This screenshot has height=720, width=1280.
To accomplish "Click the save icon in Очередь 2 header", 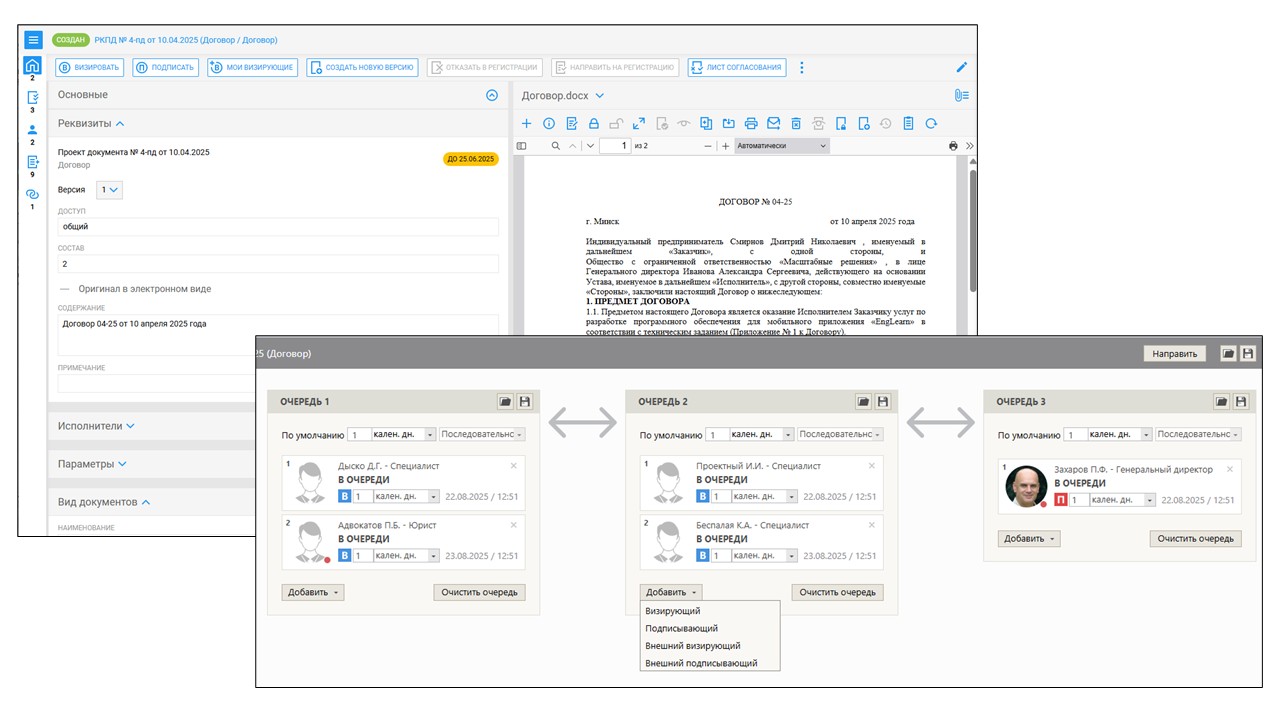I will pos(882,401).
